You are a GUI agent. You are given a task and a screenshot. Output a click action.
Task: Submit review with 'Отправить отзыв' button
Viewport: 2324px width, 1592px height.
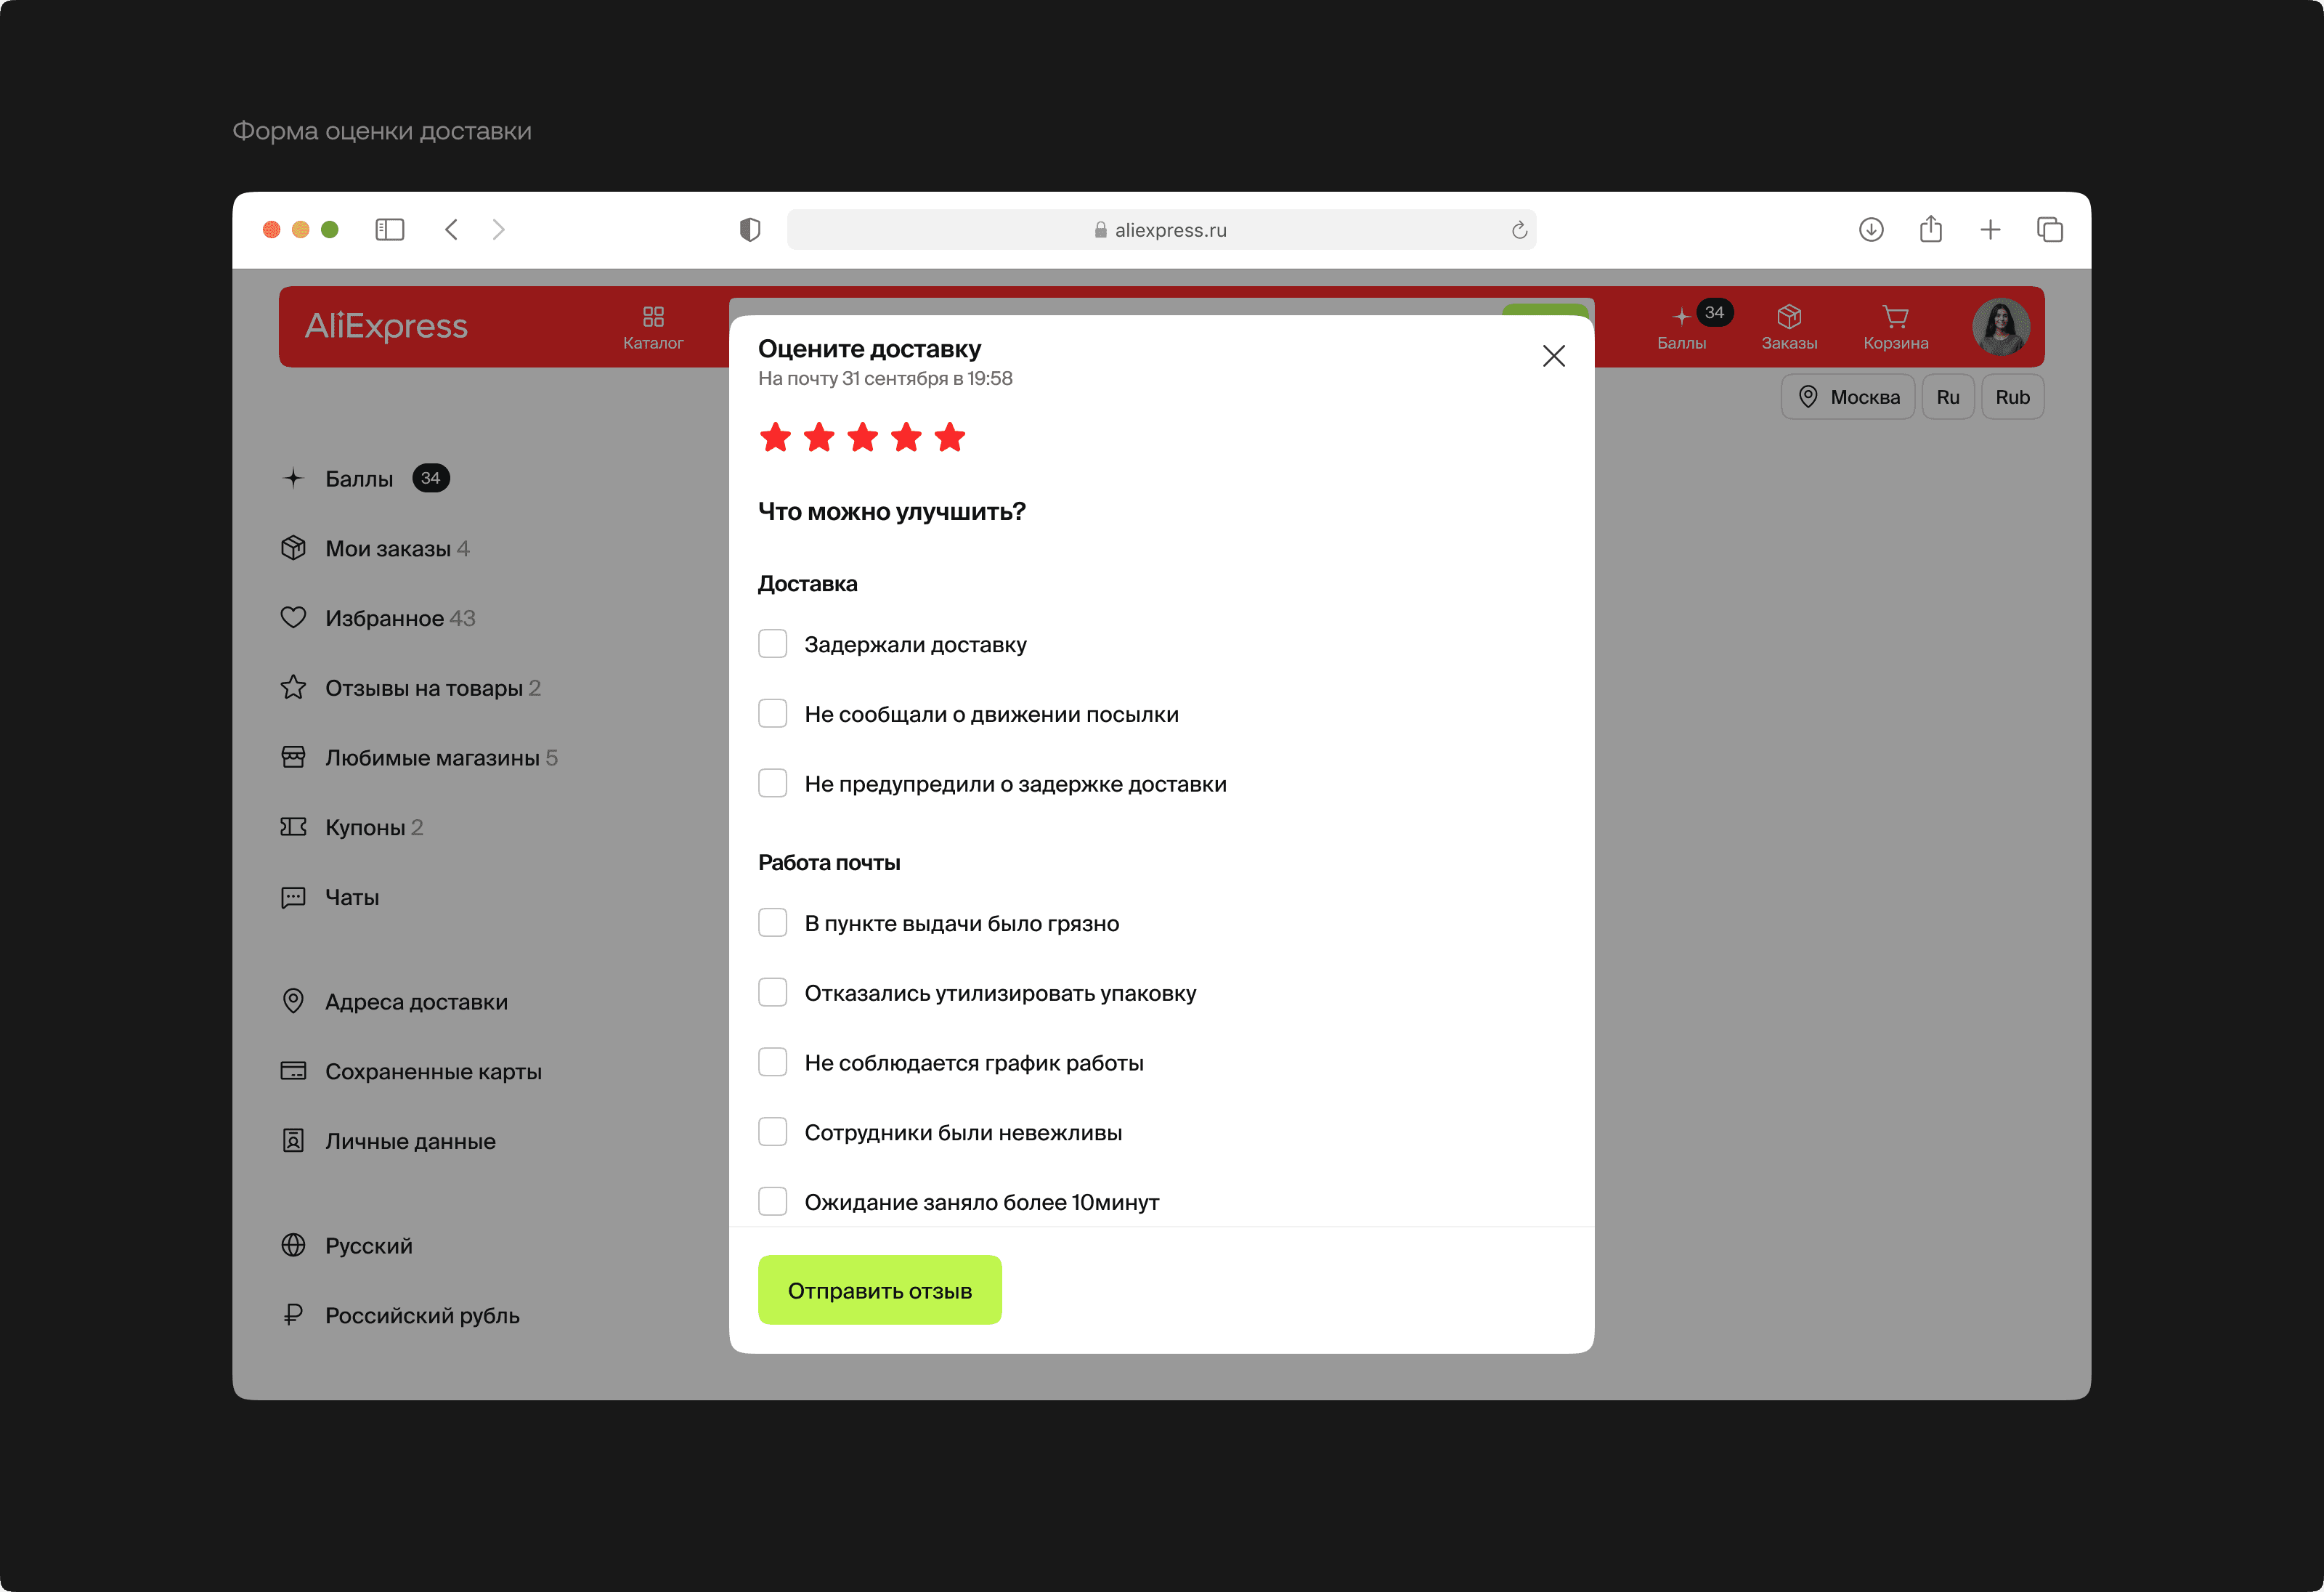click(880, 1290)
